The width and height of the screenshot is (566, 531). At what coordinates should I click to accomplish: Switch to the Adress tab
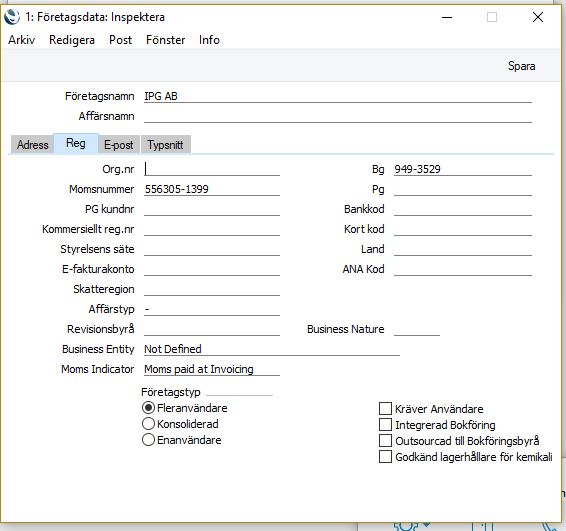click(x=32, y=145)
